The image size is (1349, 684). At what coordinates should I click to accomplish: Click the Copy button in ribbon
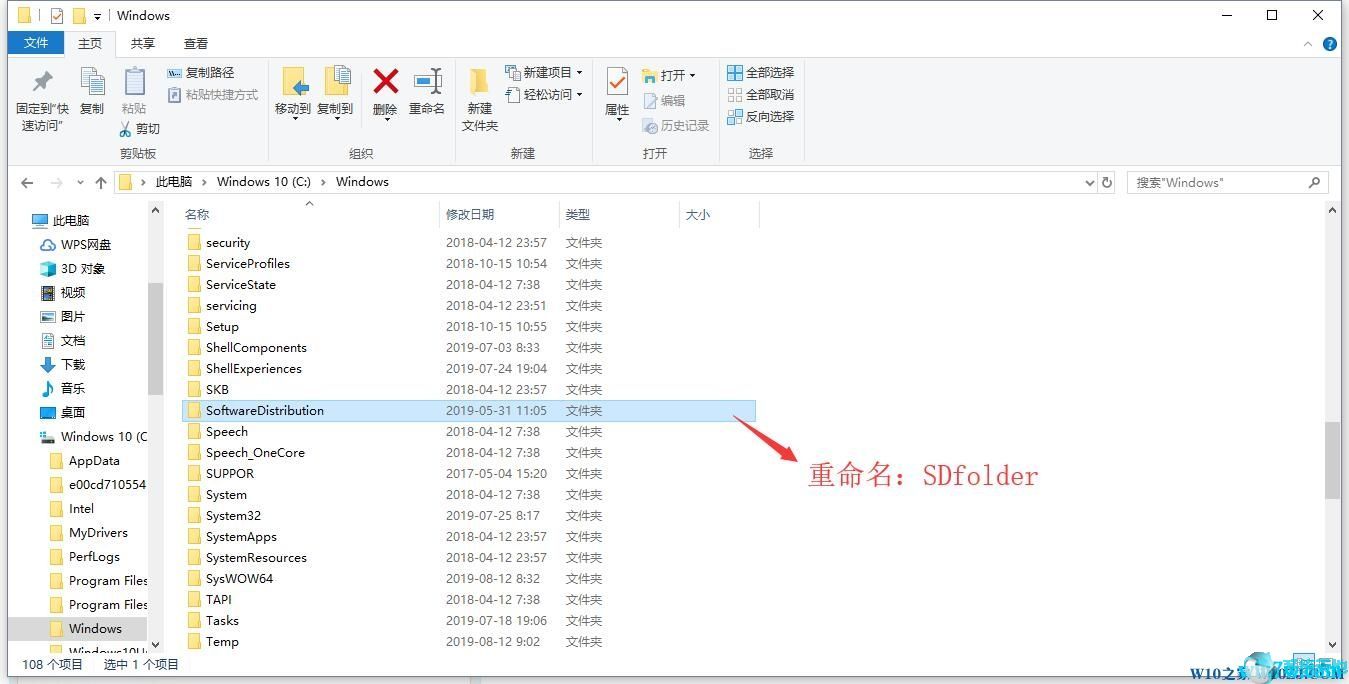92,92
